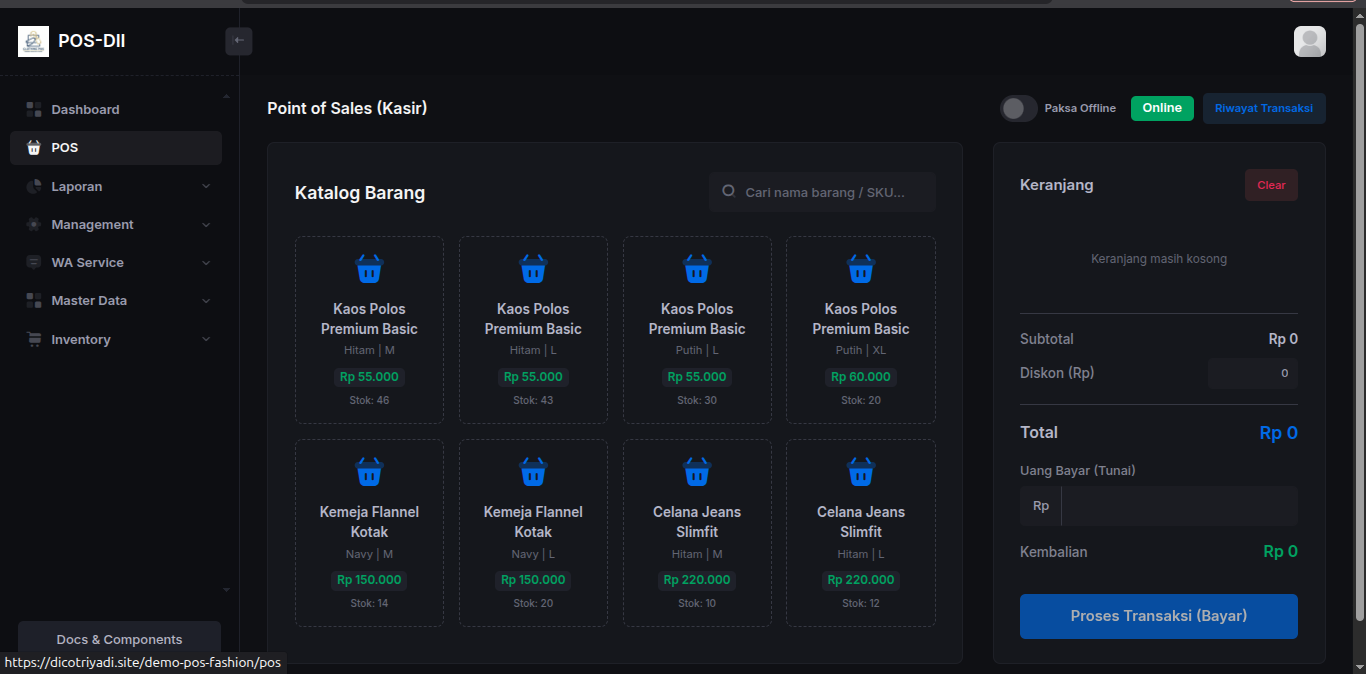The image size is (1366, 674).
Task: Click the Diskon (Rp) input field
Action: [x=1253, y=373]
